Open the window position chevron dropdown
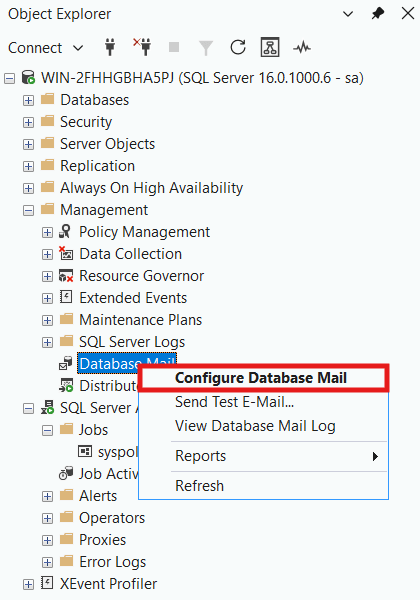 [x=348, y=14]
